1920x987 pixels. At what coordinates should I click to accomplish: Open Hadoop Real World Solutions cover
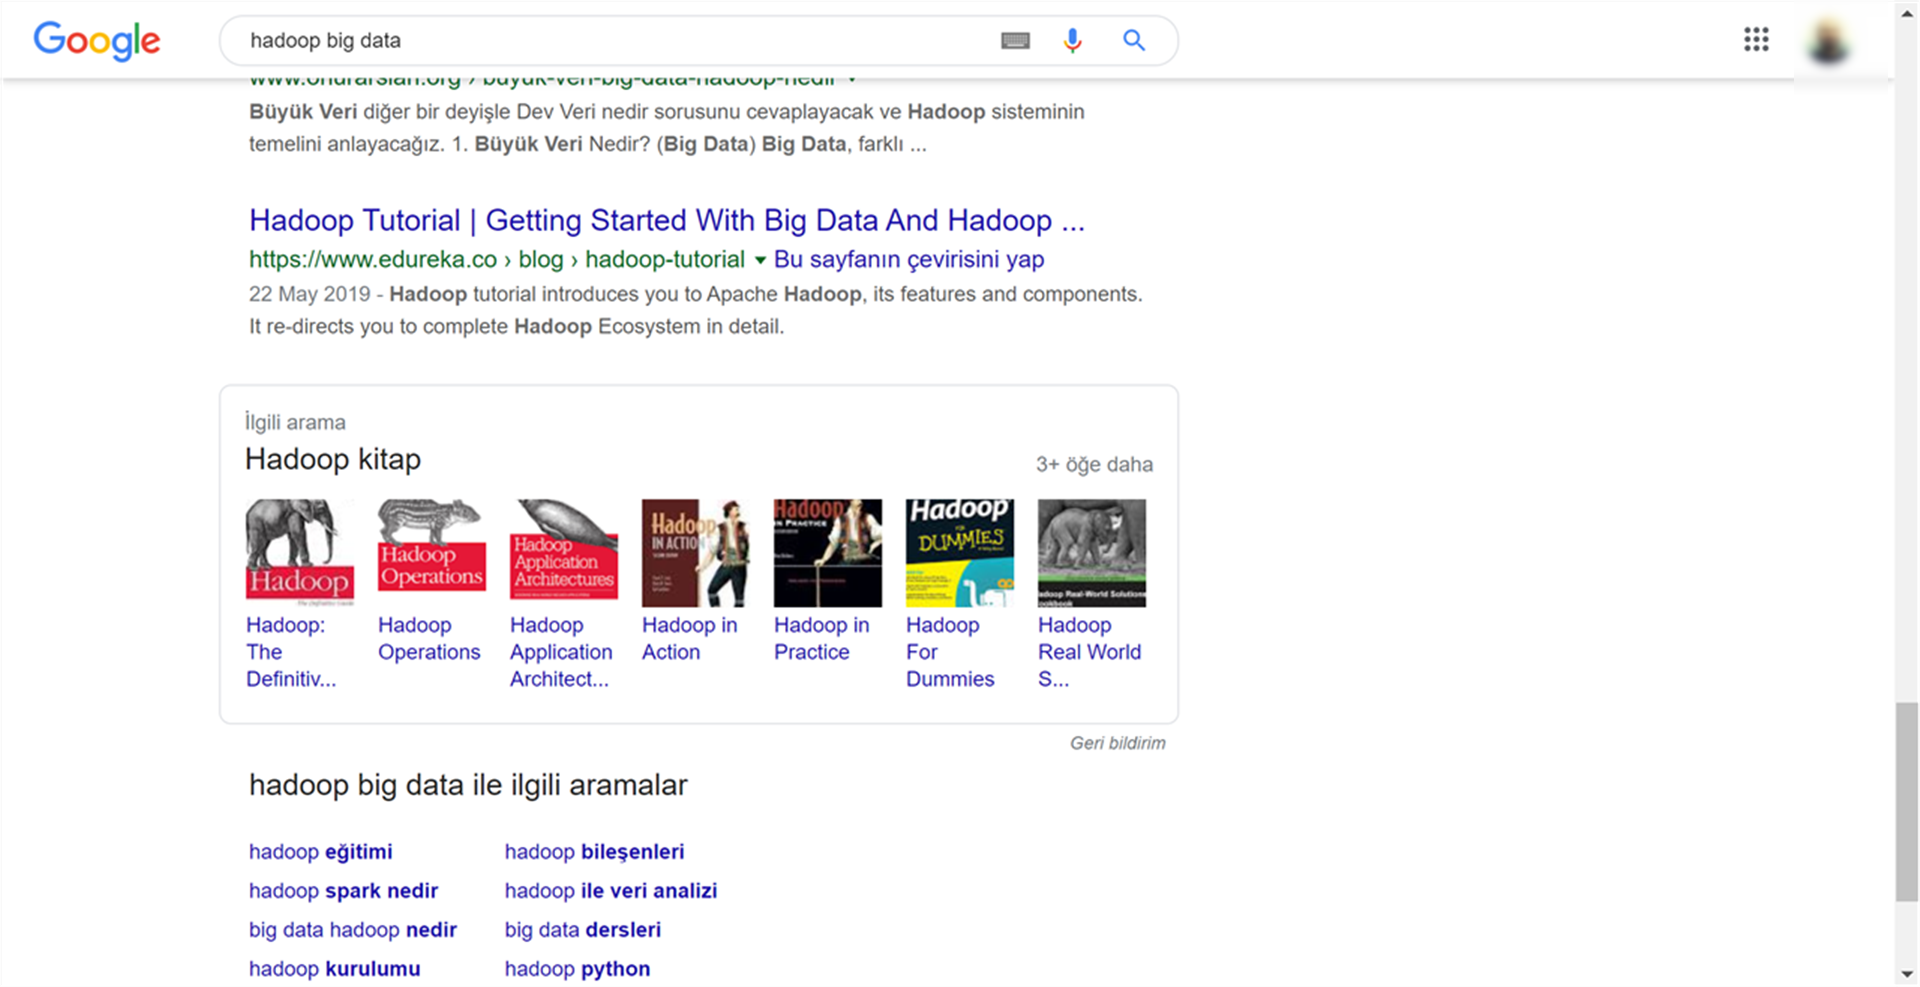1092,553
